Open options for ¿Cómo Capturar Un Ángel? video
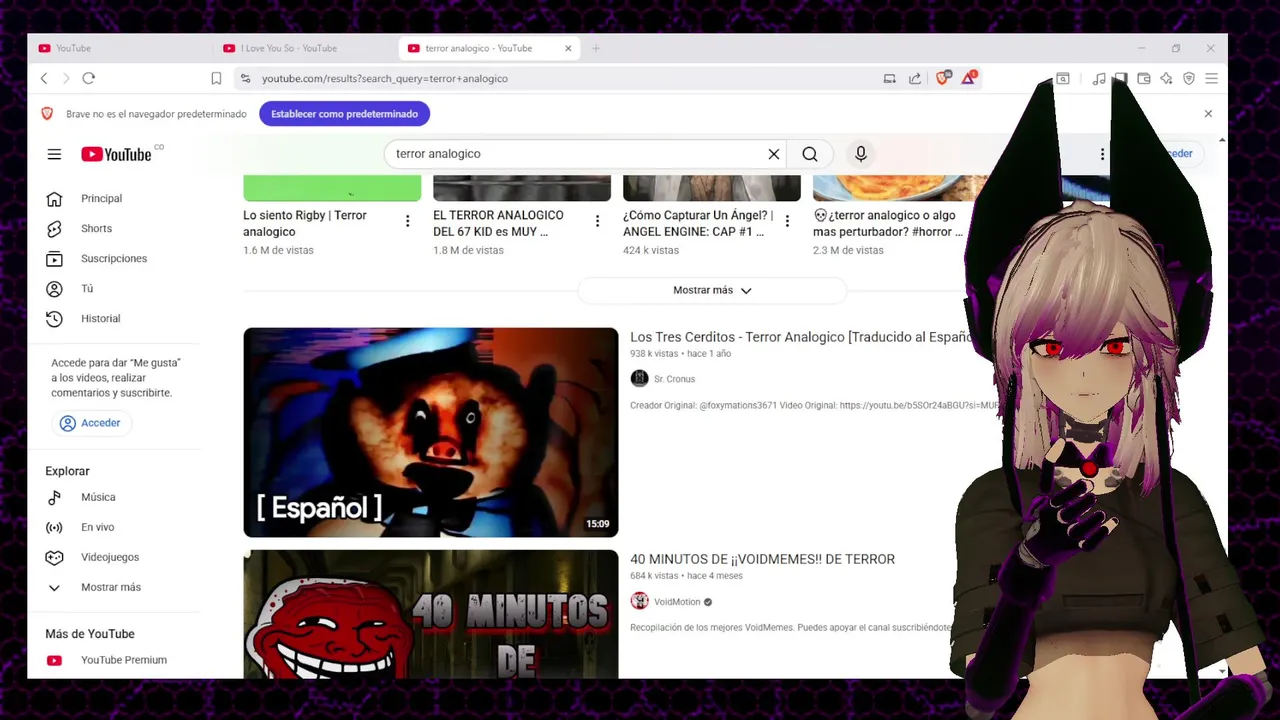 (787, 221)
